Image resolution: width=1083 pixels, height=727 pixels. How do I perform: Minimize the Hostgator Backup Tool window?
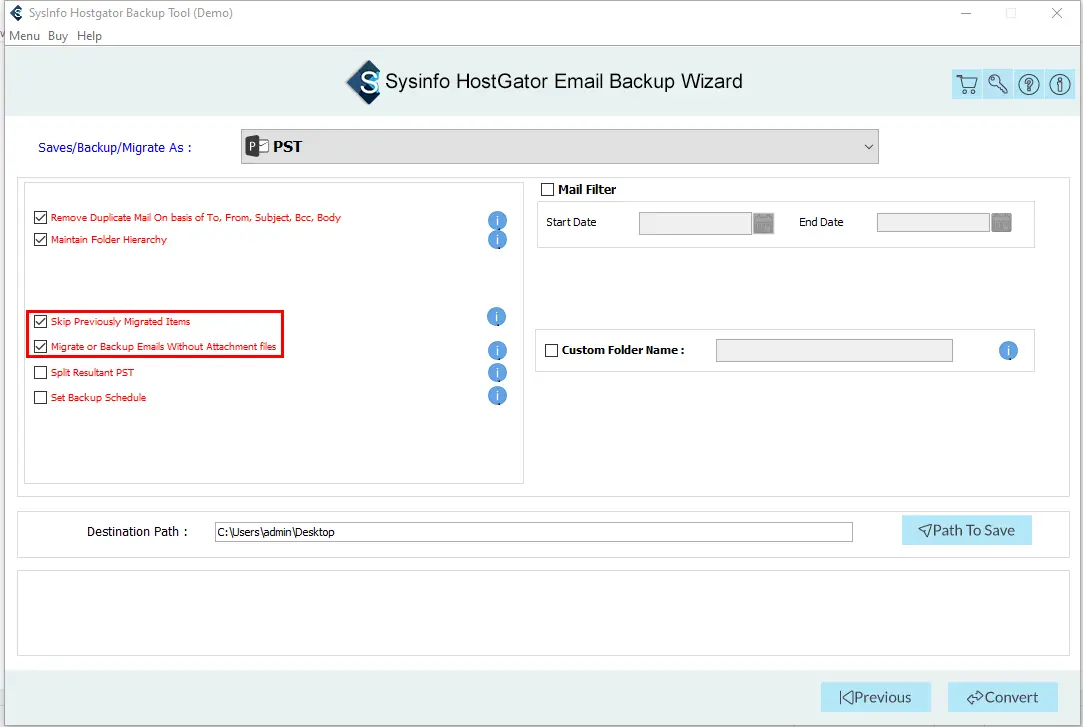click(966, 13)
